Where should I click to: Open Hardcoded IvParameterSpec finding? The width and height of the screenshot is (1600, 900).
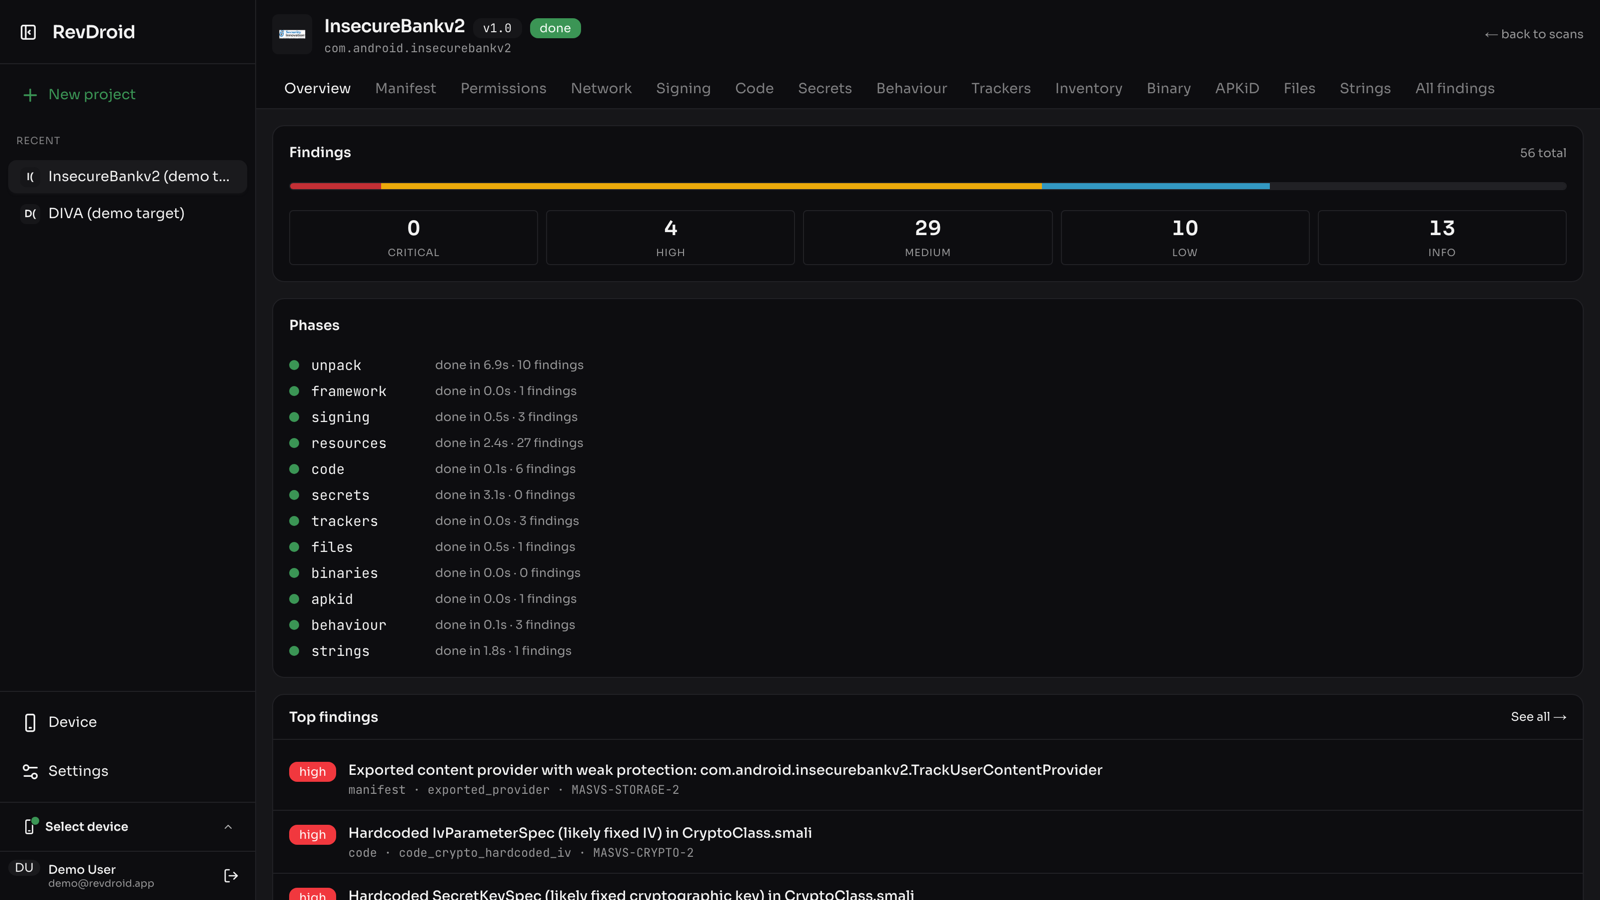pyautogui.click(x=927, y=842)
